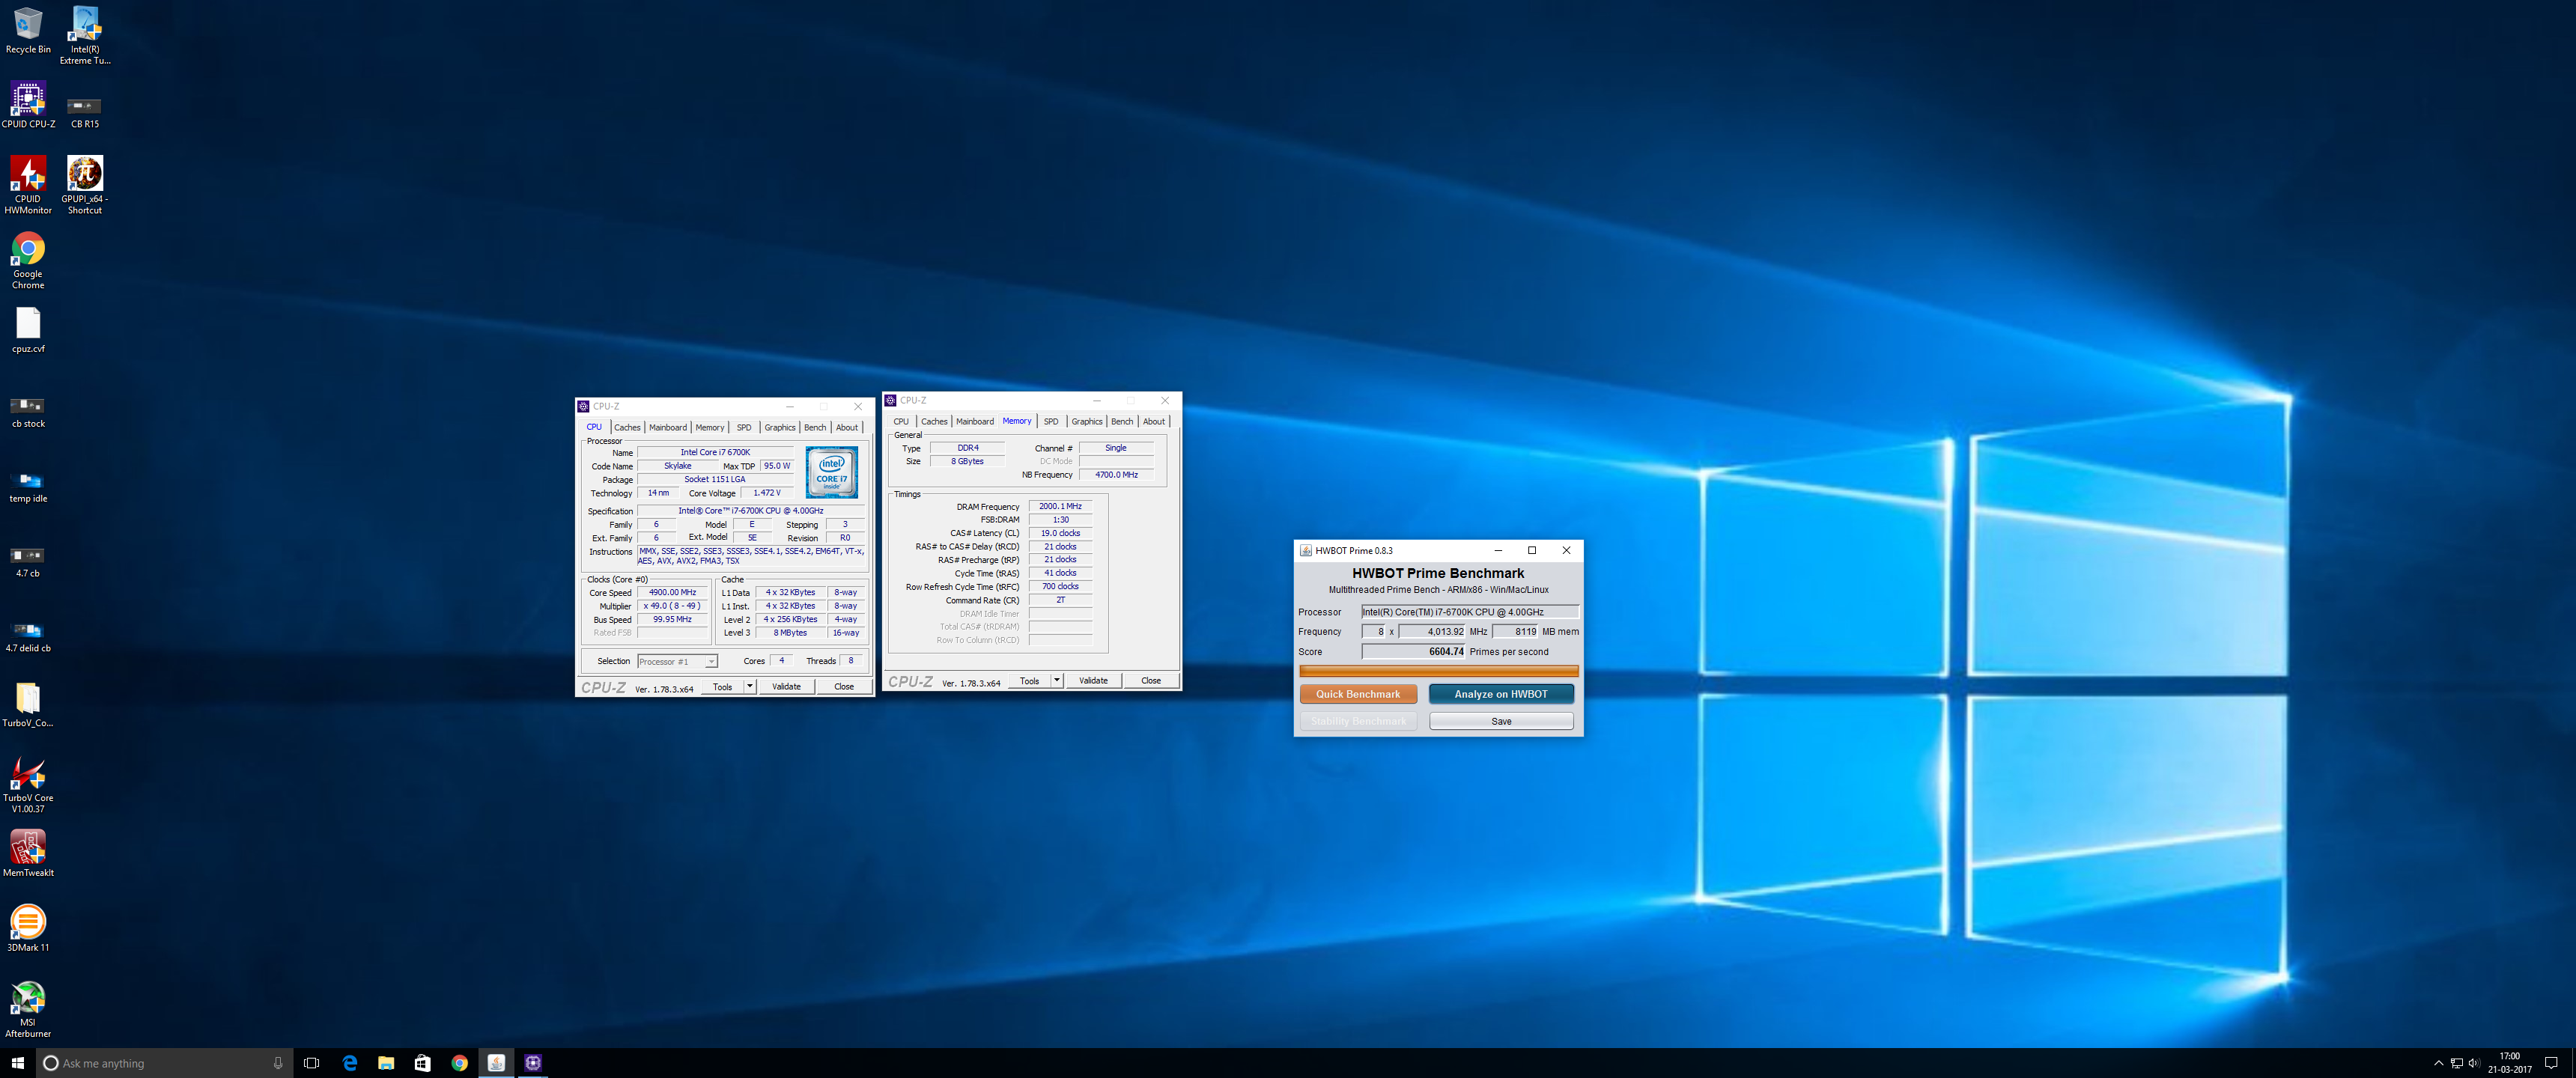The height and width of the screenshot is (1078, 2576).
Task: Open GPUPI_x64 shortcut icon
Action: click(85, 185)
